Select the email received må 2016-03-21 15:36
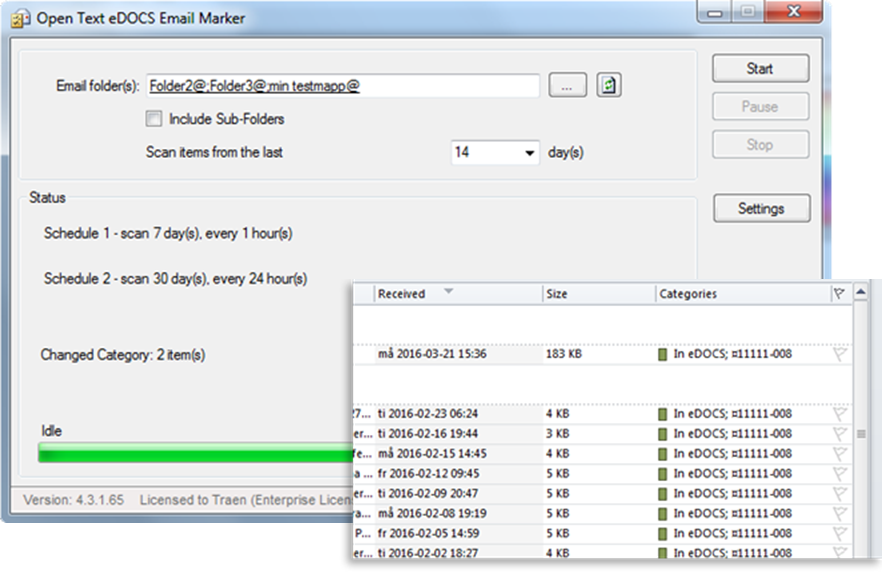Viewport: 882px width, 577px height. pyautogui.click(x=602, y=354)
